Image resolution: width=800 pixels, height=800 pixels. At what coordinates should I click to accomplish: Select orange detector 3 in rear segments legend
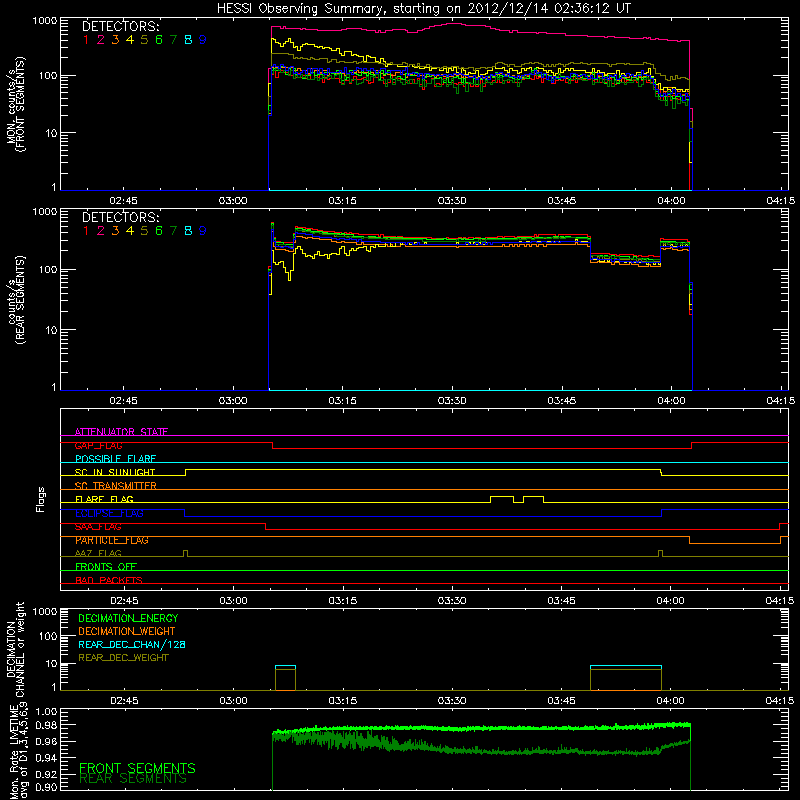(115, 231)
